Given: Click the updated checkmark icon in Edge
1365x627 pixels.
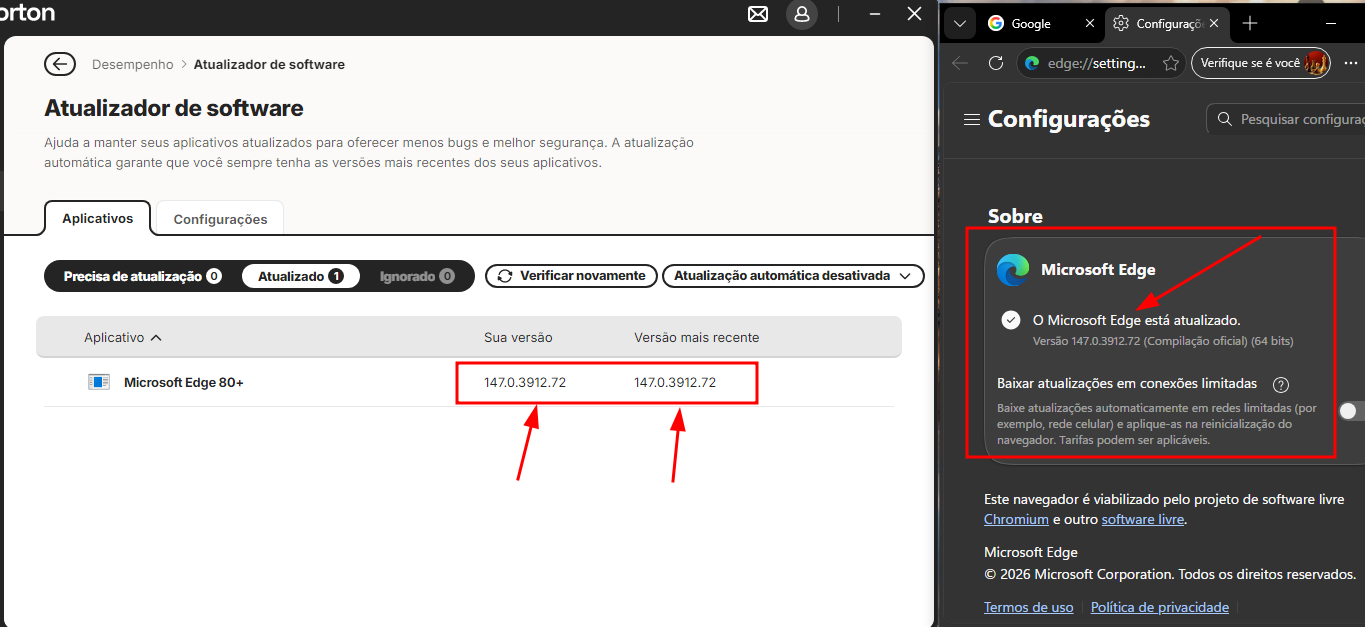Looking at the screenshot, I should 1010,320.
